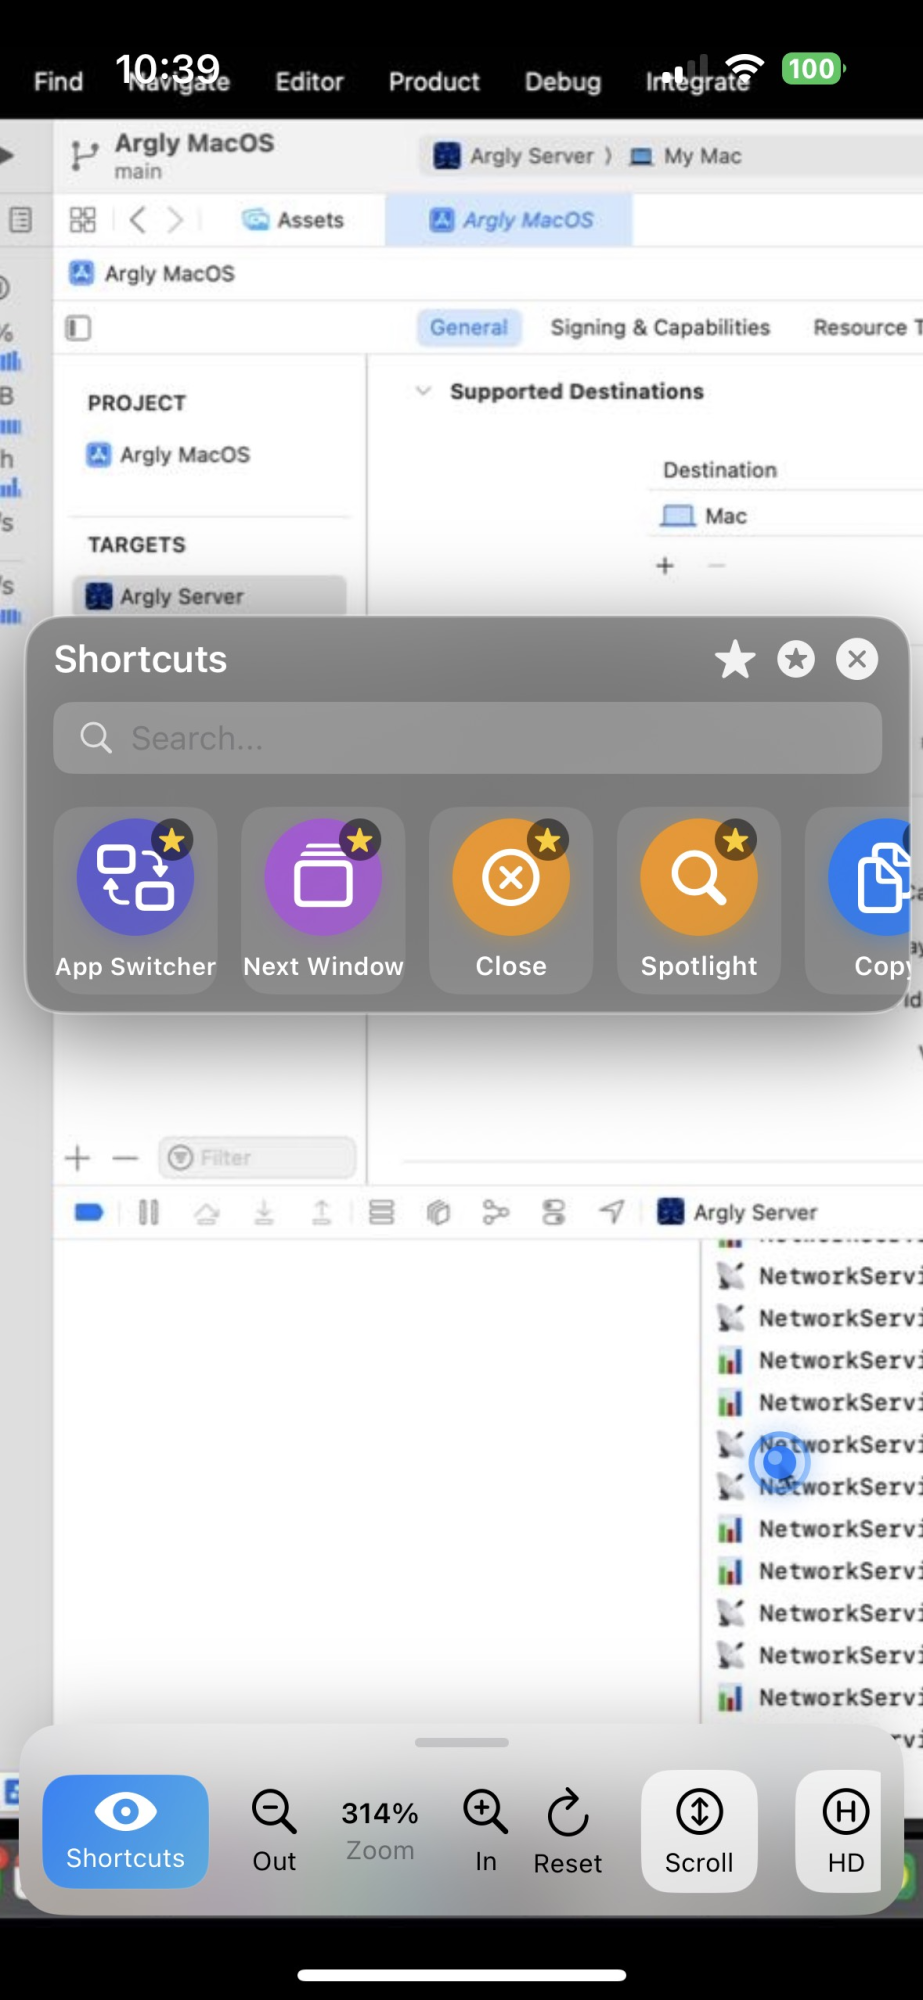923x2000 pixels.
Task: Collapse the Supported Destinations section
Action: [x=423, y=391]
